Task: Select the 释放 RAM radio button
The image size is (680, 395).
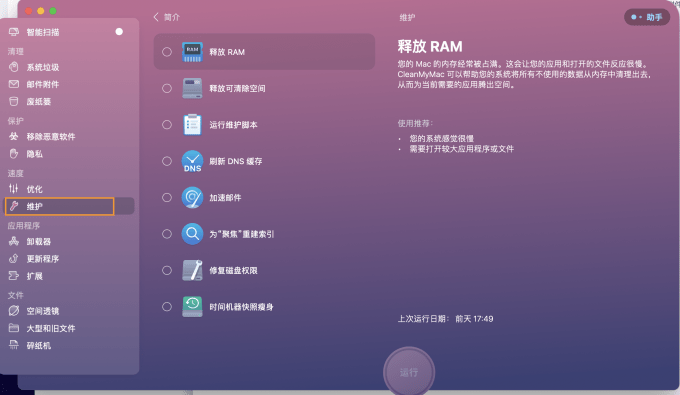Action: [167, 52]
